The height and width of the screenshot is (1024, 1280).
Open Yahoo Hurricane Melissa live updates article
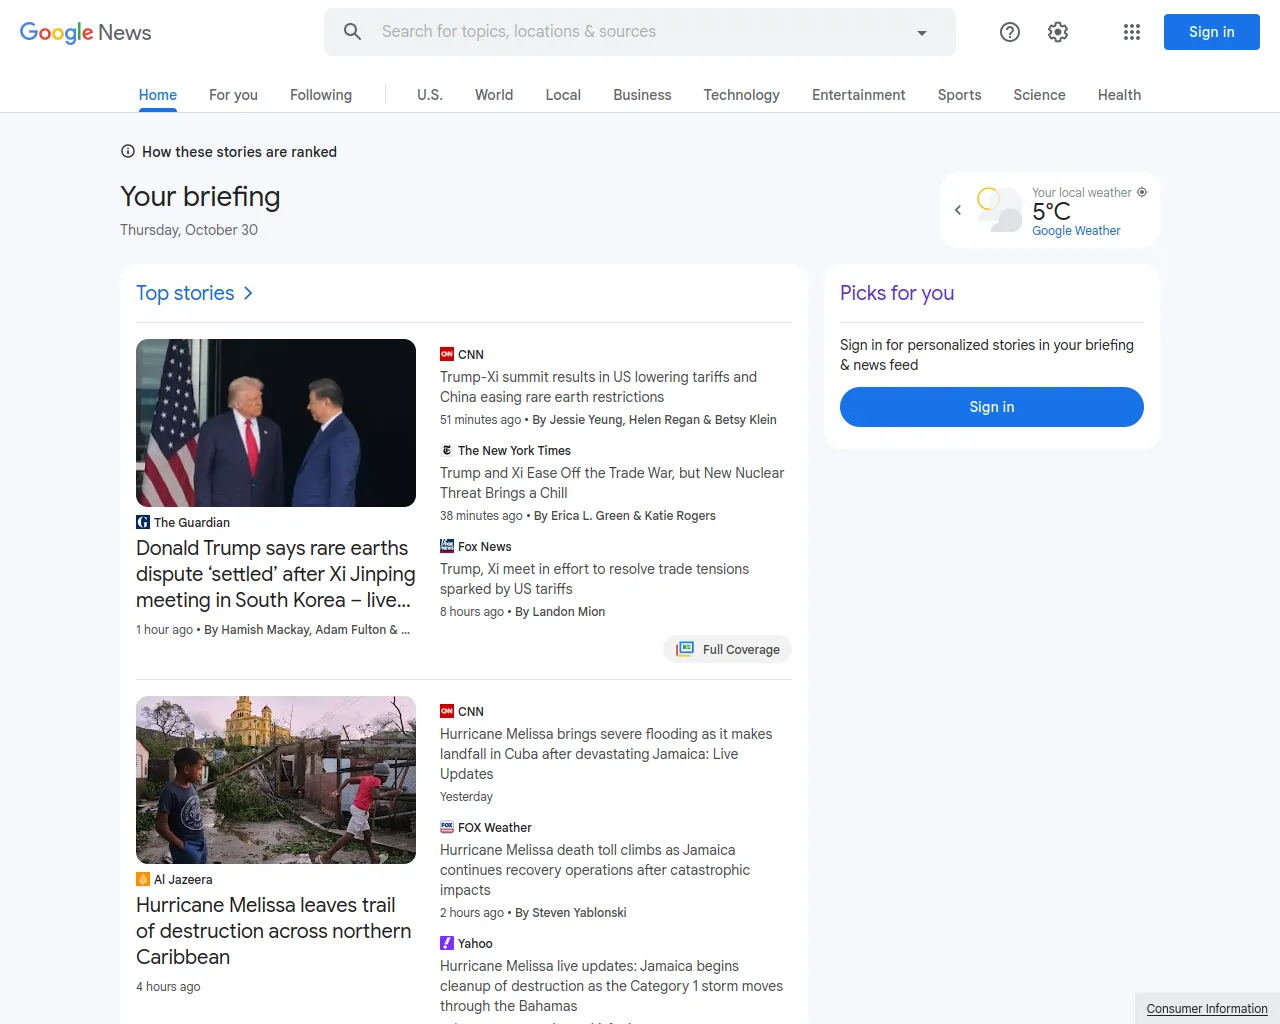(x=611, y=986)
